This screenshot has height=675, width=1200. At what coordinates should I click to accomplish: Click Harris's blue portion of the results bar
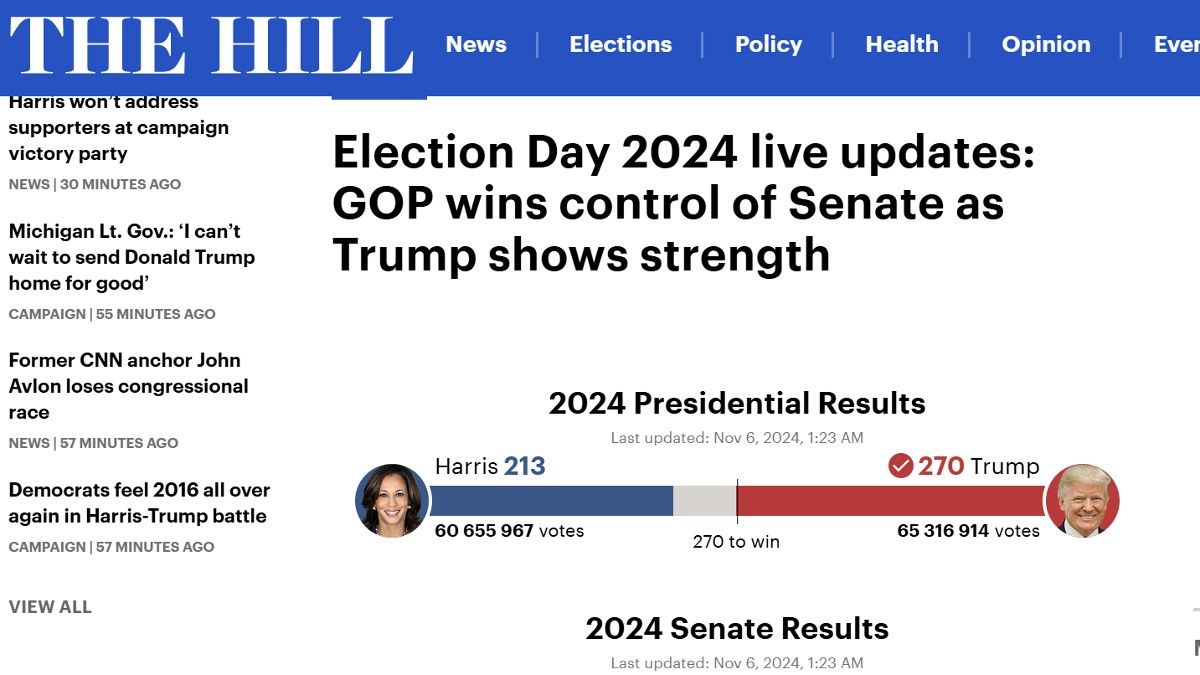coord(550,500)
